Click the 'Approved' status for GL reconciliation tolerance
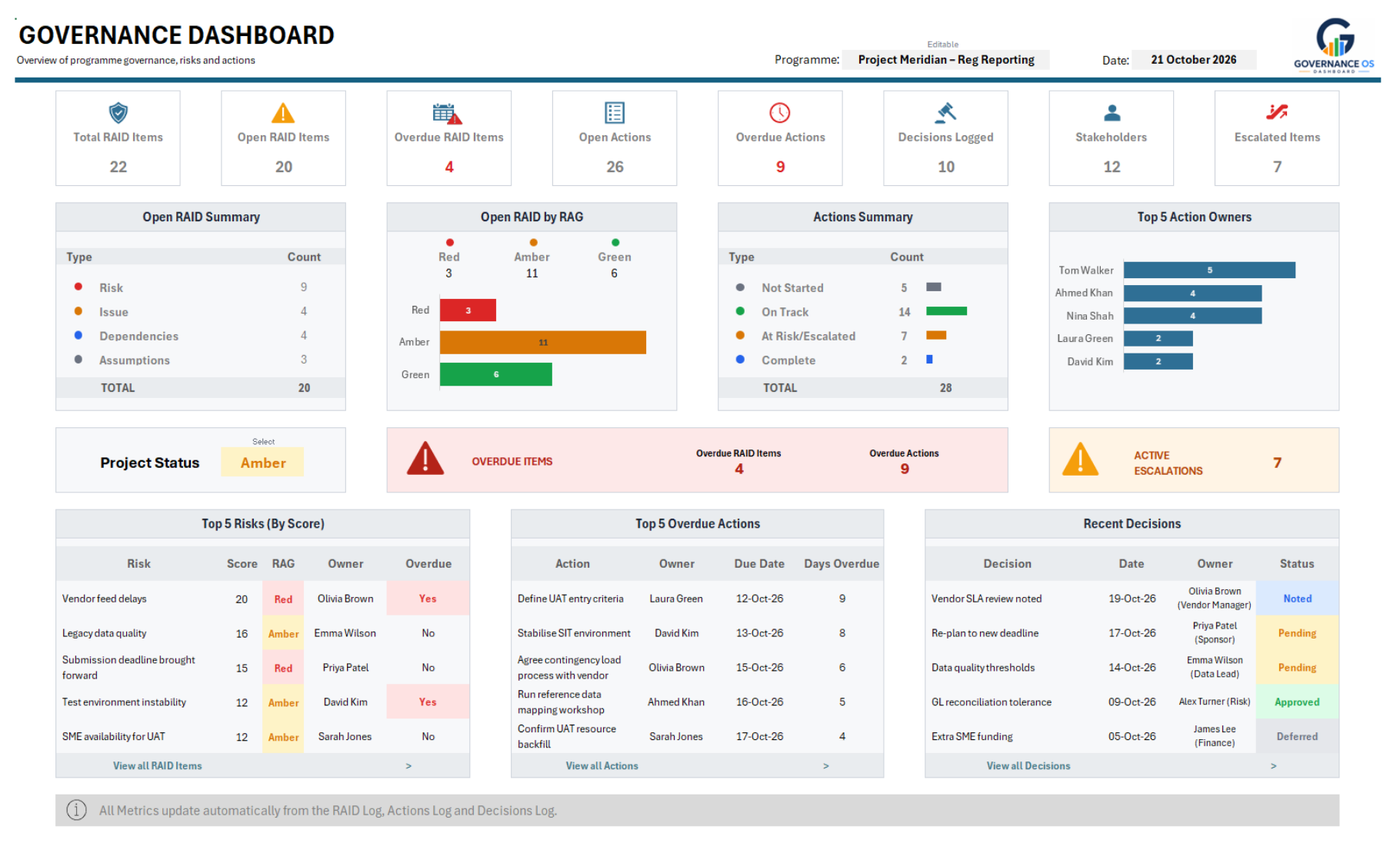The width and height of the screenshot is (1400, 846). [x=1297, y=702]
